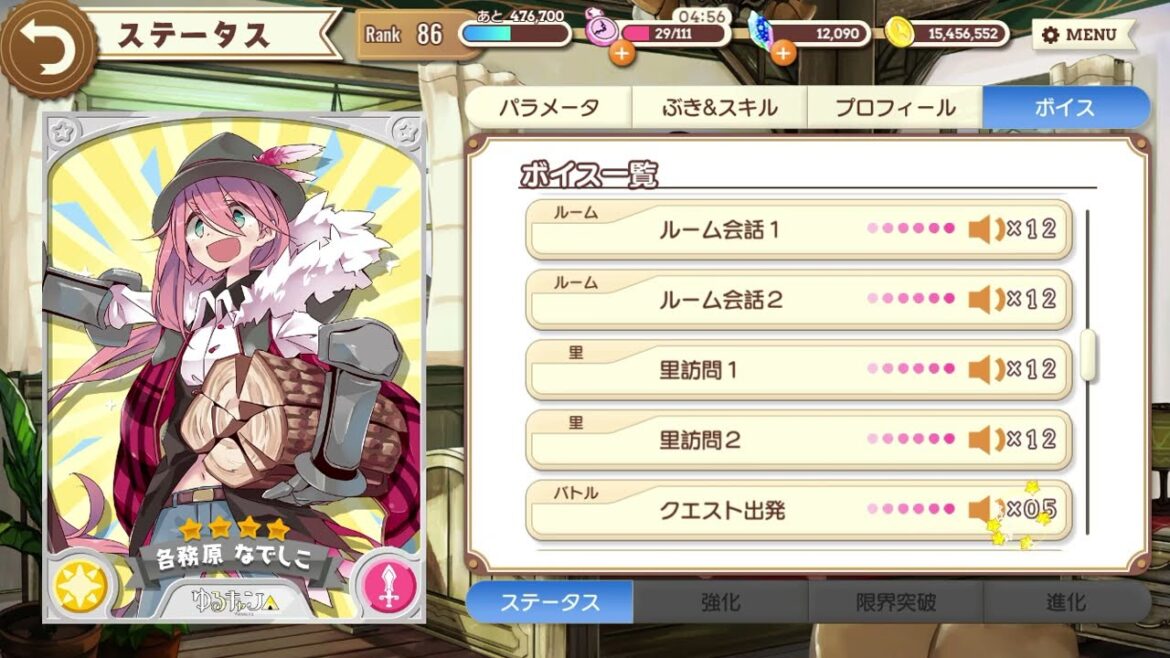
Task: Tap the 各務原なでしこ character card artwork
Action: pyautogui.click(x=234, y=369)
